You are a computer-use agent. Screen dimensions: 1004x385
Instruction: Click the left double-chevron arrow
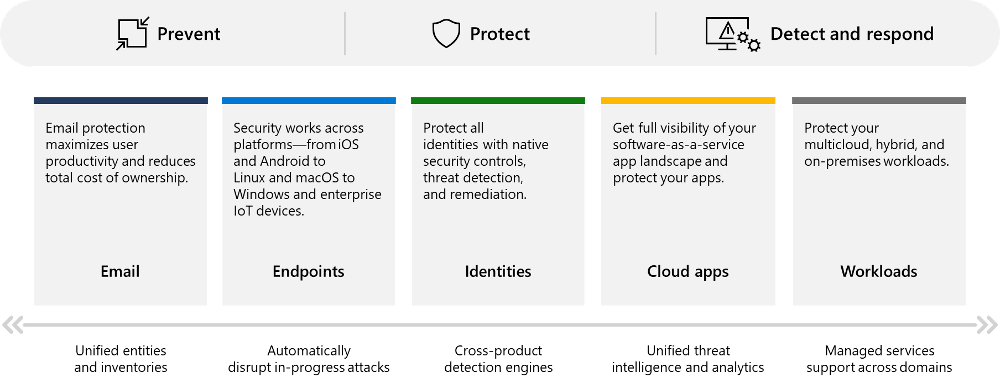coord(12,325)
